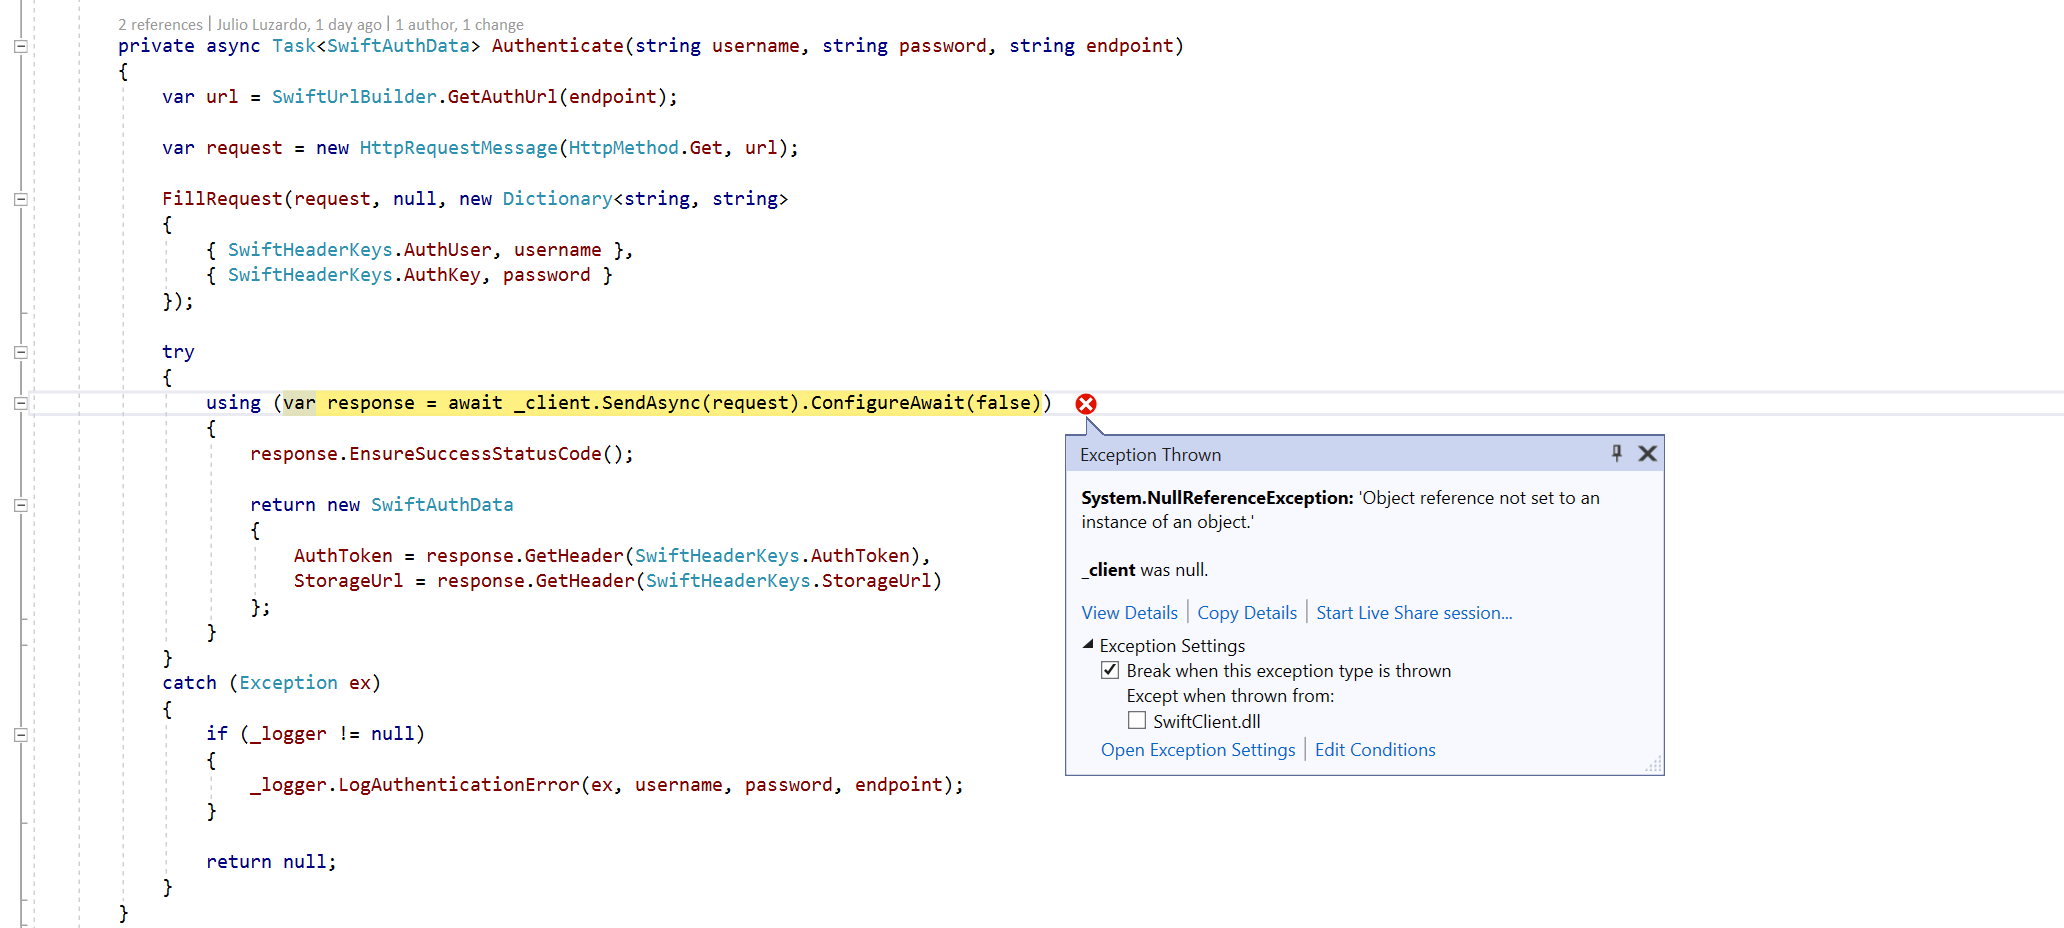Open Exception Settings

(1198, 749)
